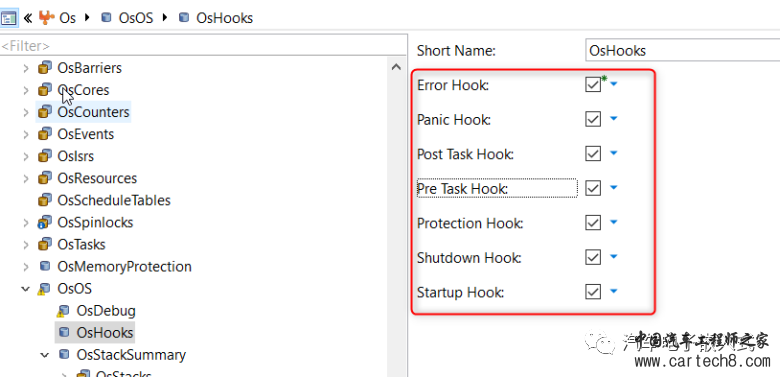Click the OsSpinlocks container icon
This screenshot has height=377, width=780.
[x=45, y=222]
